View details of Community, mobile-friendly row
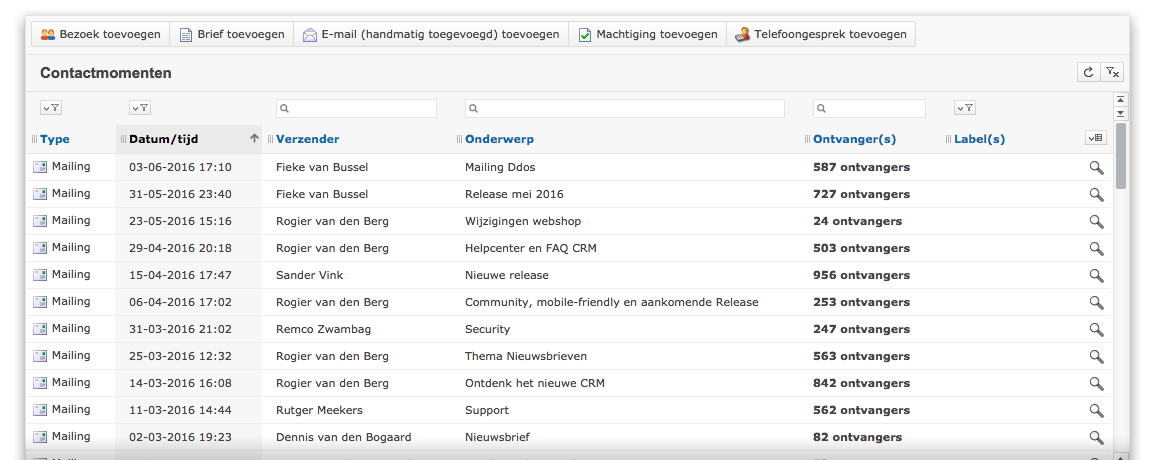 (x=1097, y=303)
